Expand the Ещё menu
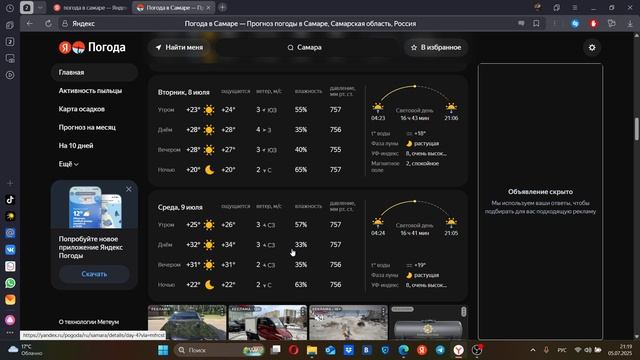This screenshot has height=360, width=640. 69,164
